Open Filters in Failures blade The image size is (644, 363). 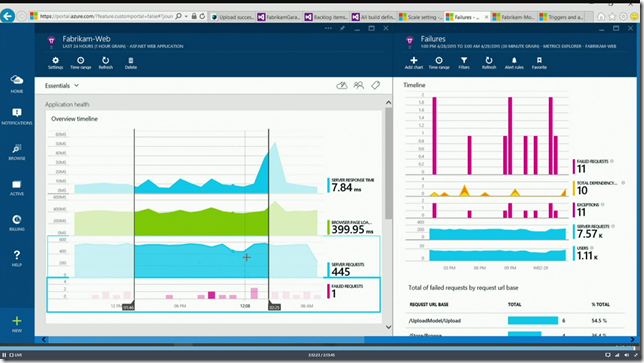coord(464,63)
